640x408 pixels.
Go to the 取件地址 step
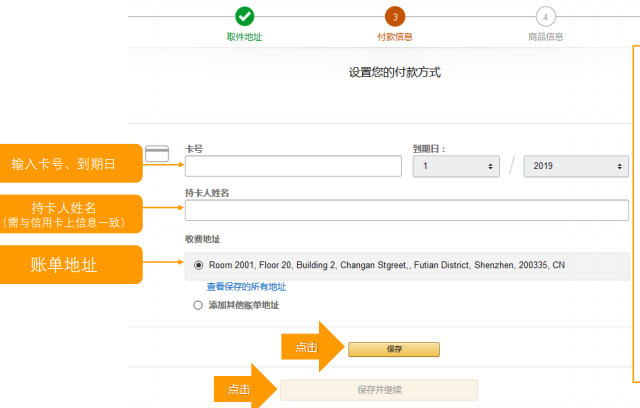pos(245,37)
